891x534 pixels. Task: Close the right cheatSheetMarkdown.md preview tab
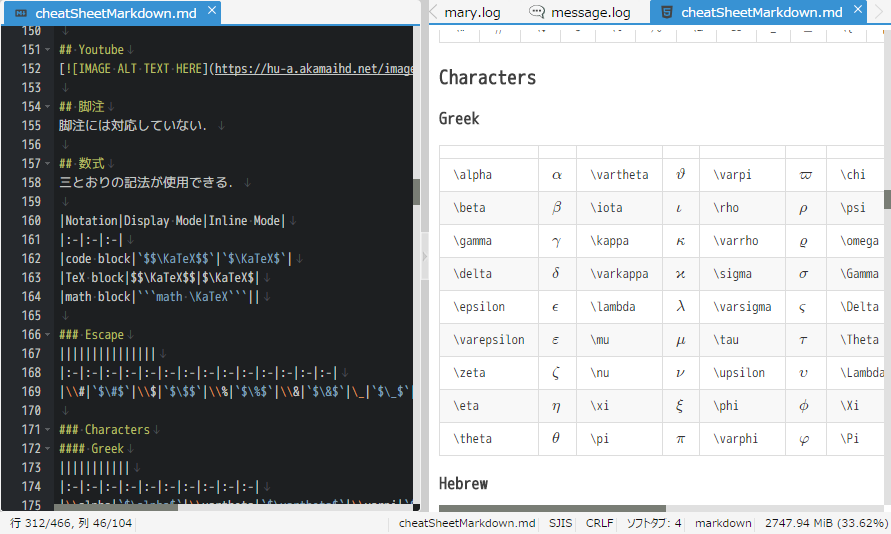click(857, 9)
